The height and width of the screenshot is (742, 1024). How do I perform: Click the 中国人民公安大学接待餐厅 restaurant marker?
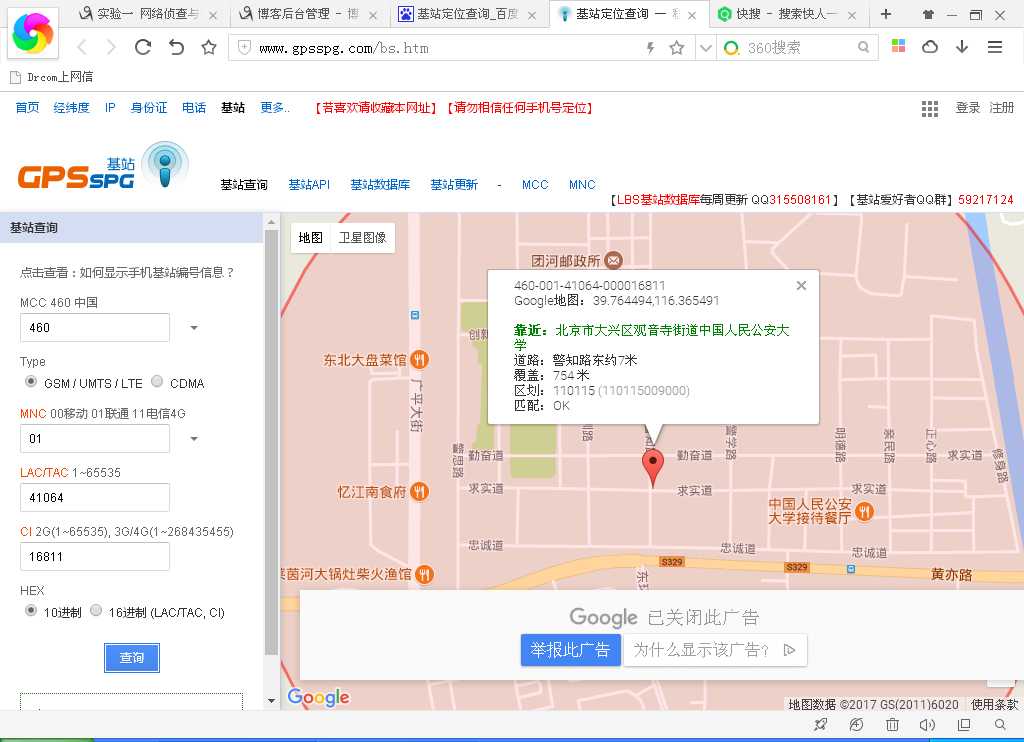coord(864,511)
